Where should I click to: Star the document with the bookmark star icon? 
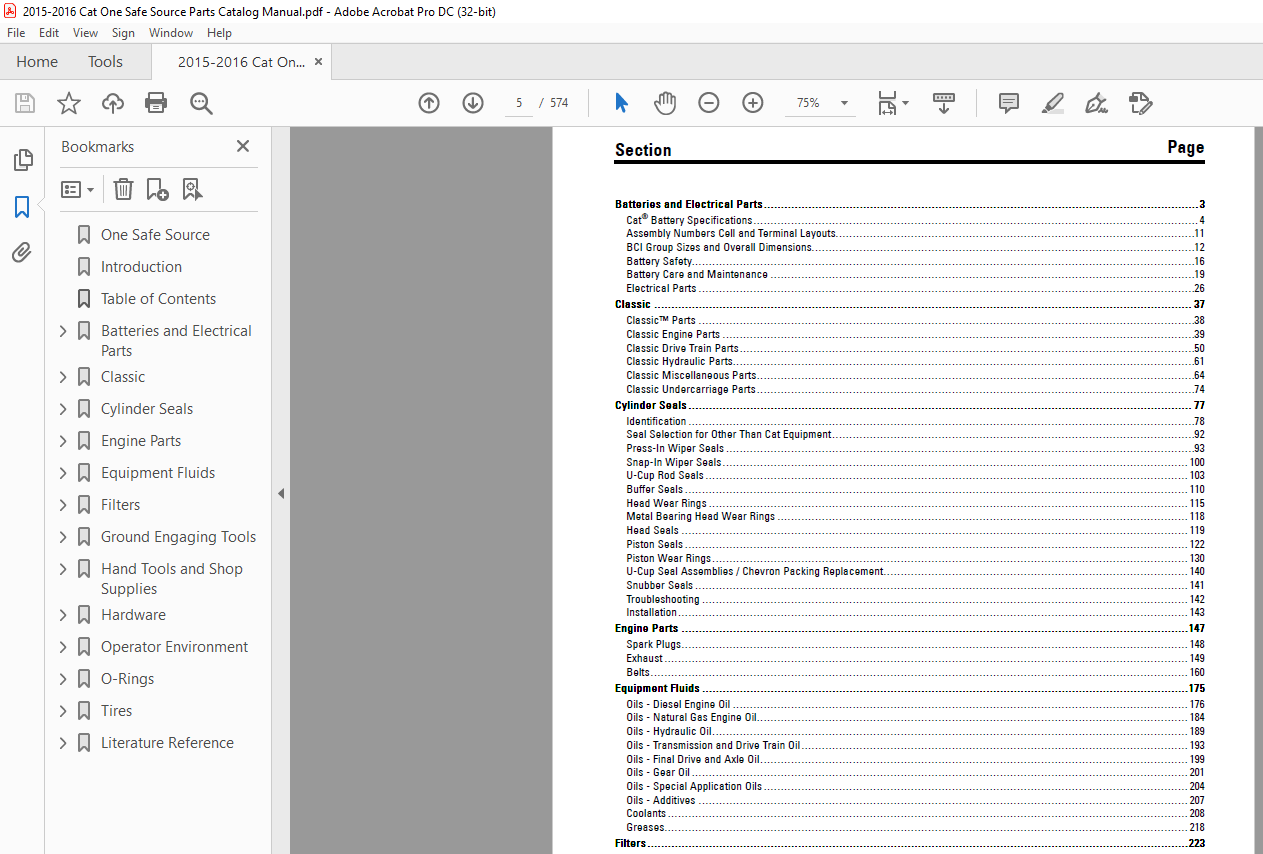pyautogui.click(x=69, y=103)
